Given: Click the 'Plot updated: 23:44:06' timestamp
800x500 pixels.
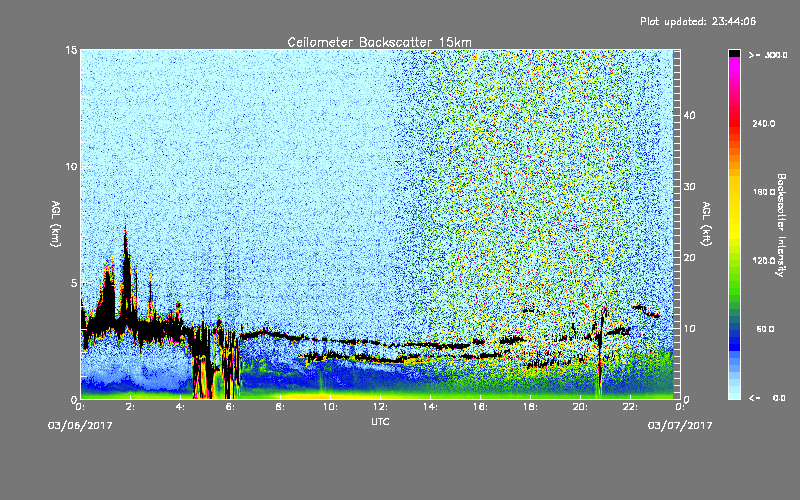Looking at the screenshot, I should pyautogui.click(x=698, y=21).
